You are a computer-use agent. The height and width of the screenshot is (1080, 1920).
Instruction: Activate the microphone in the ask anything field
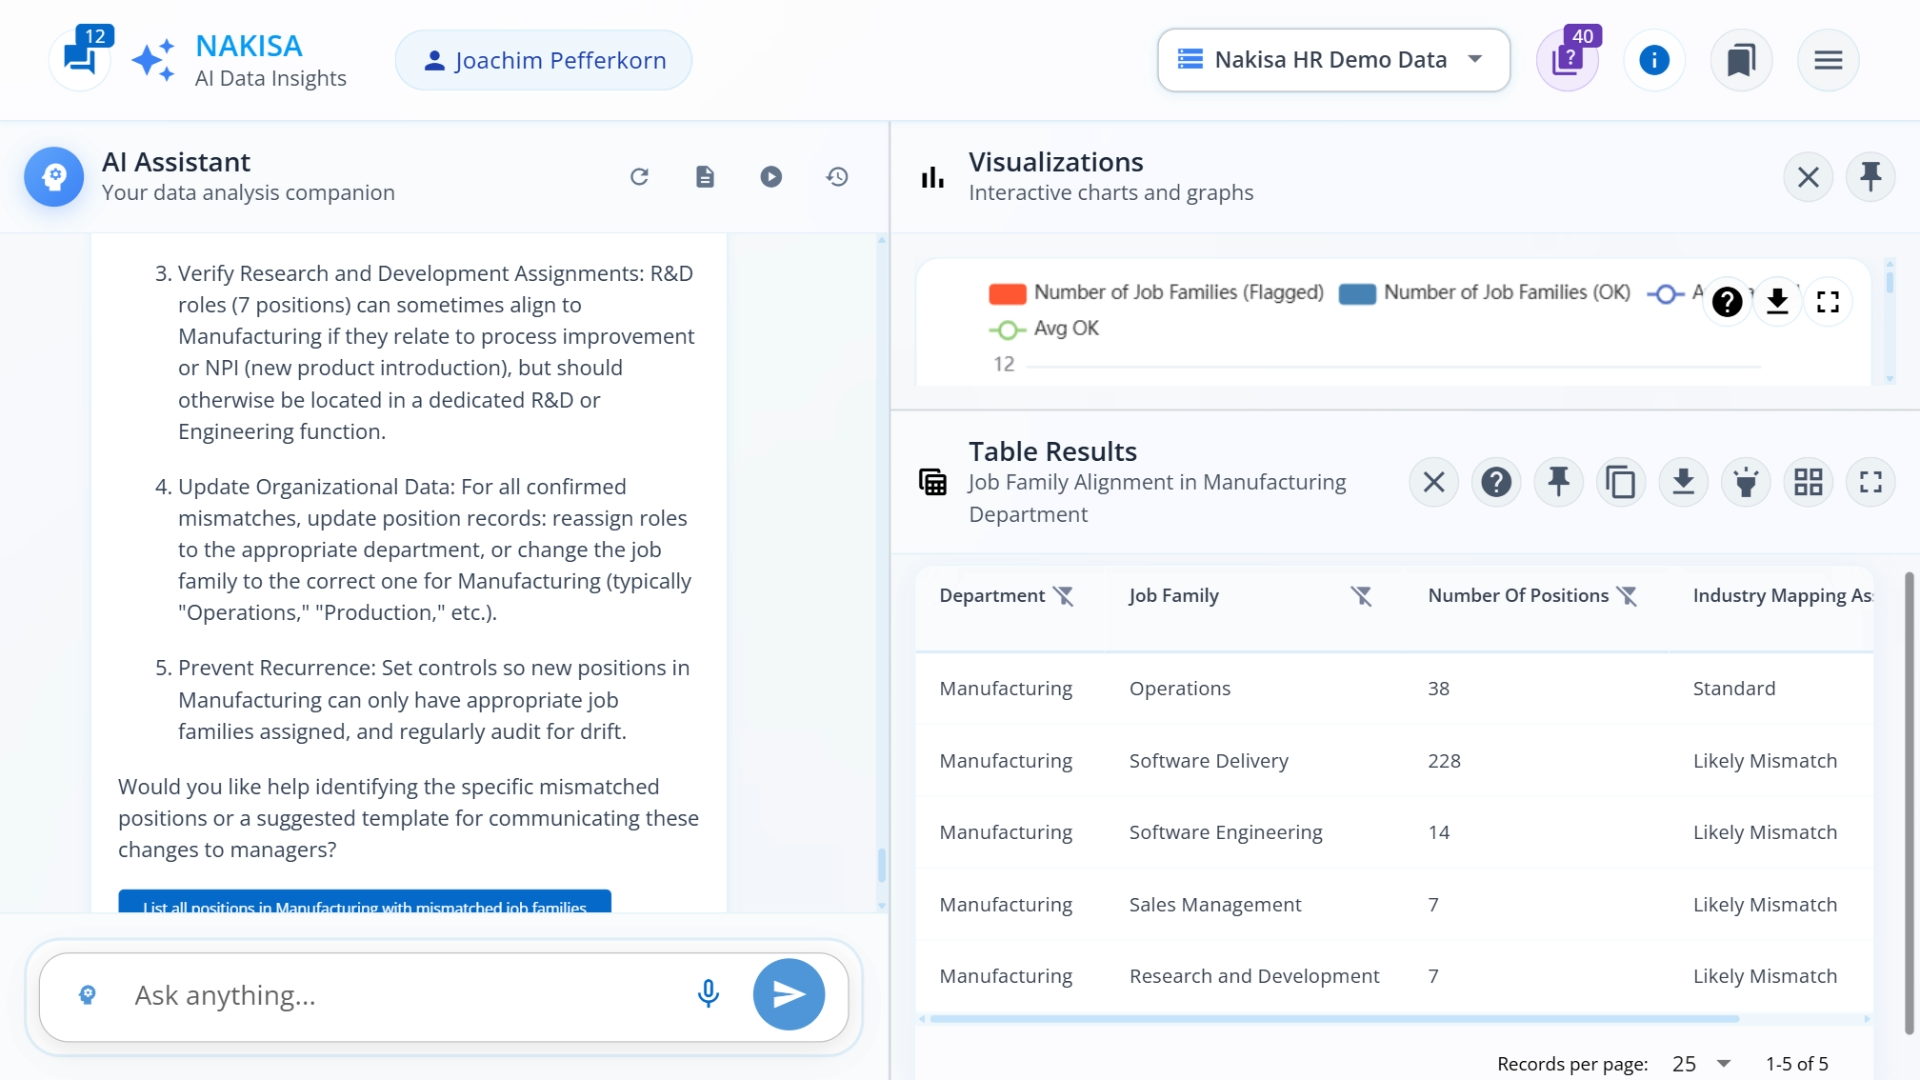click(708, 994)
